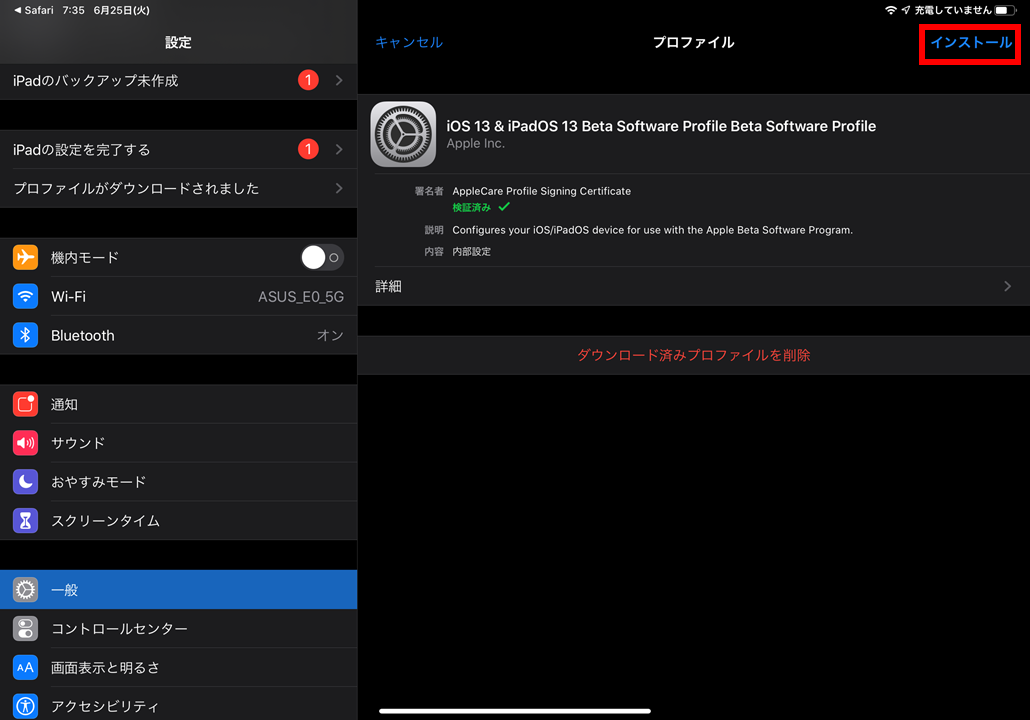
Task: Expand iPadのバックアップ未作成 chevron
Action: point(339,80)
